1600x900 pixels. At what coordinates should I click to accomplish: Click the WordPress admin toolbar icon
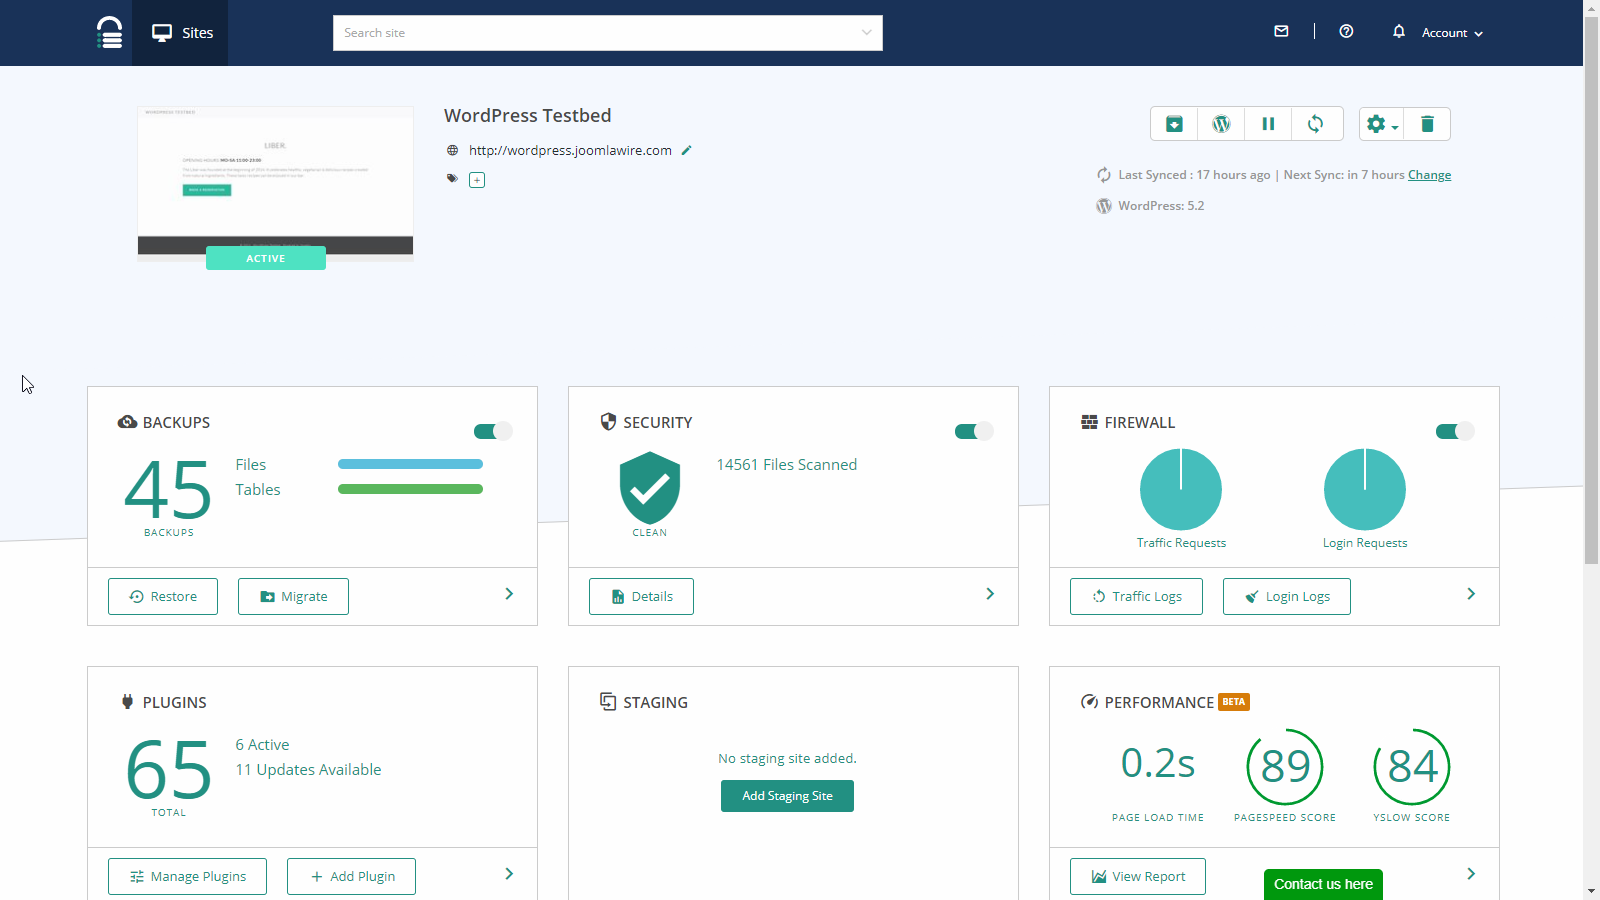pyautogui.click(x=1221, y=124)
